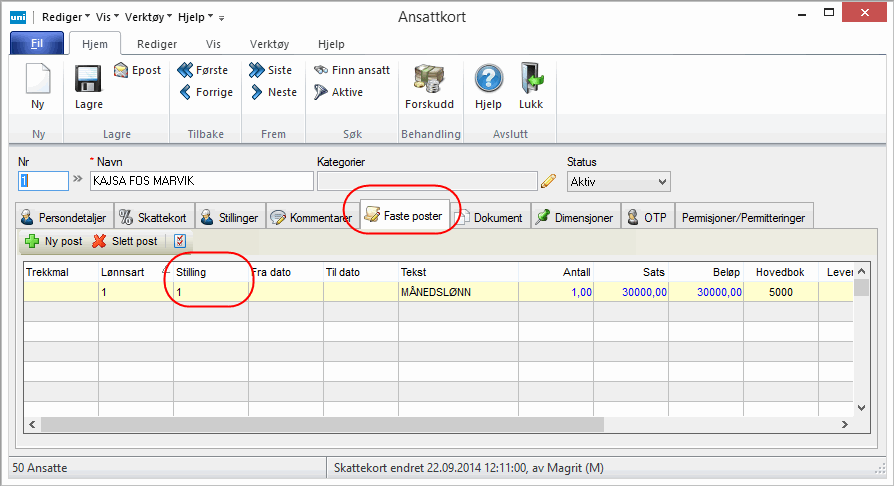Delete the entry with Slett post

[124, 241]
